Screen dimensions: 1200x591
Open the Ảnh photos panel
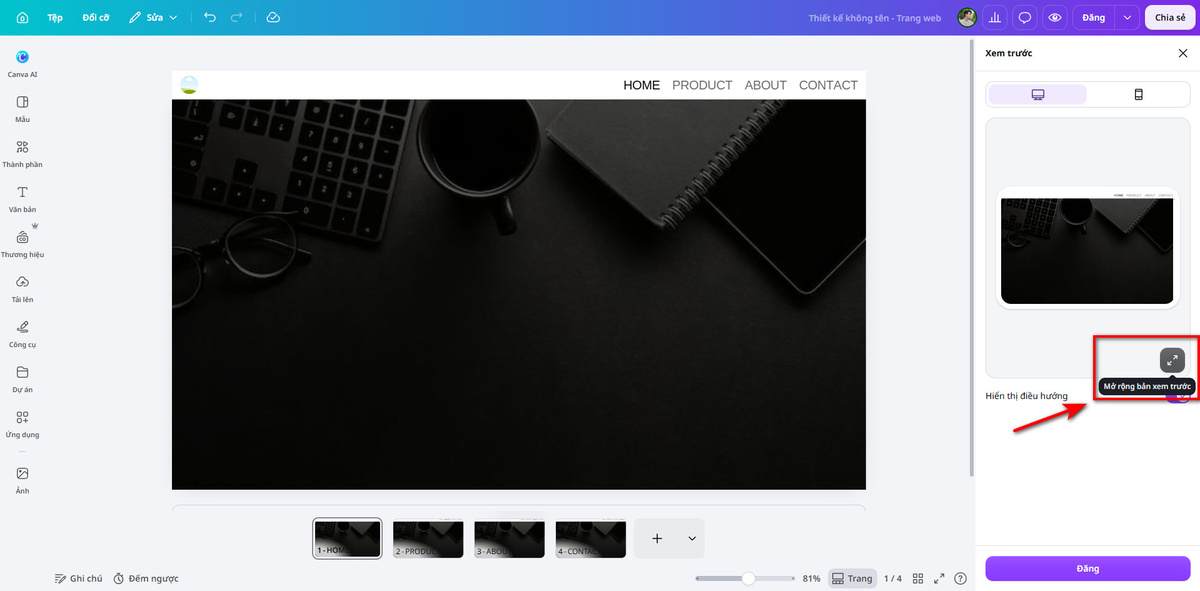point(22,479)
